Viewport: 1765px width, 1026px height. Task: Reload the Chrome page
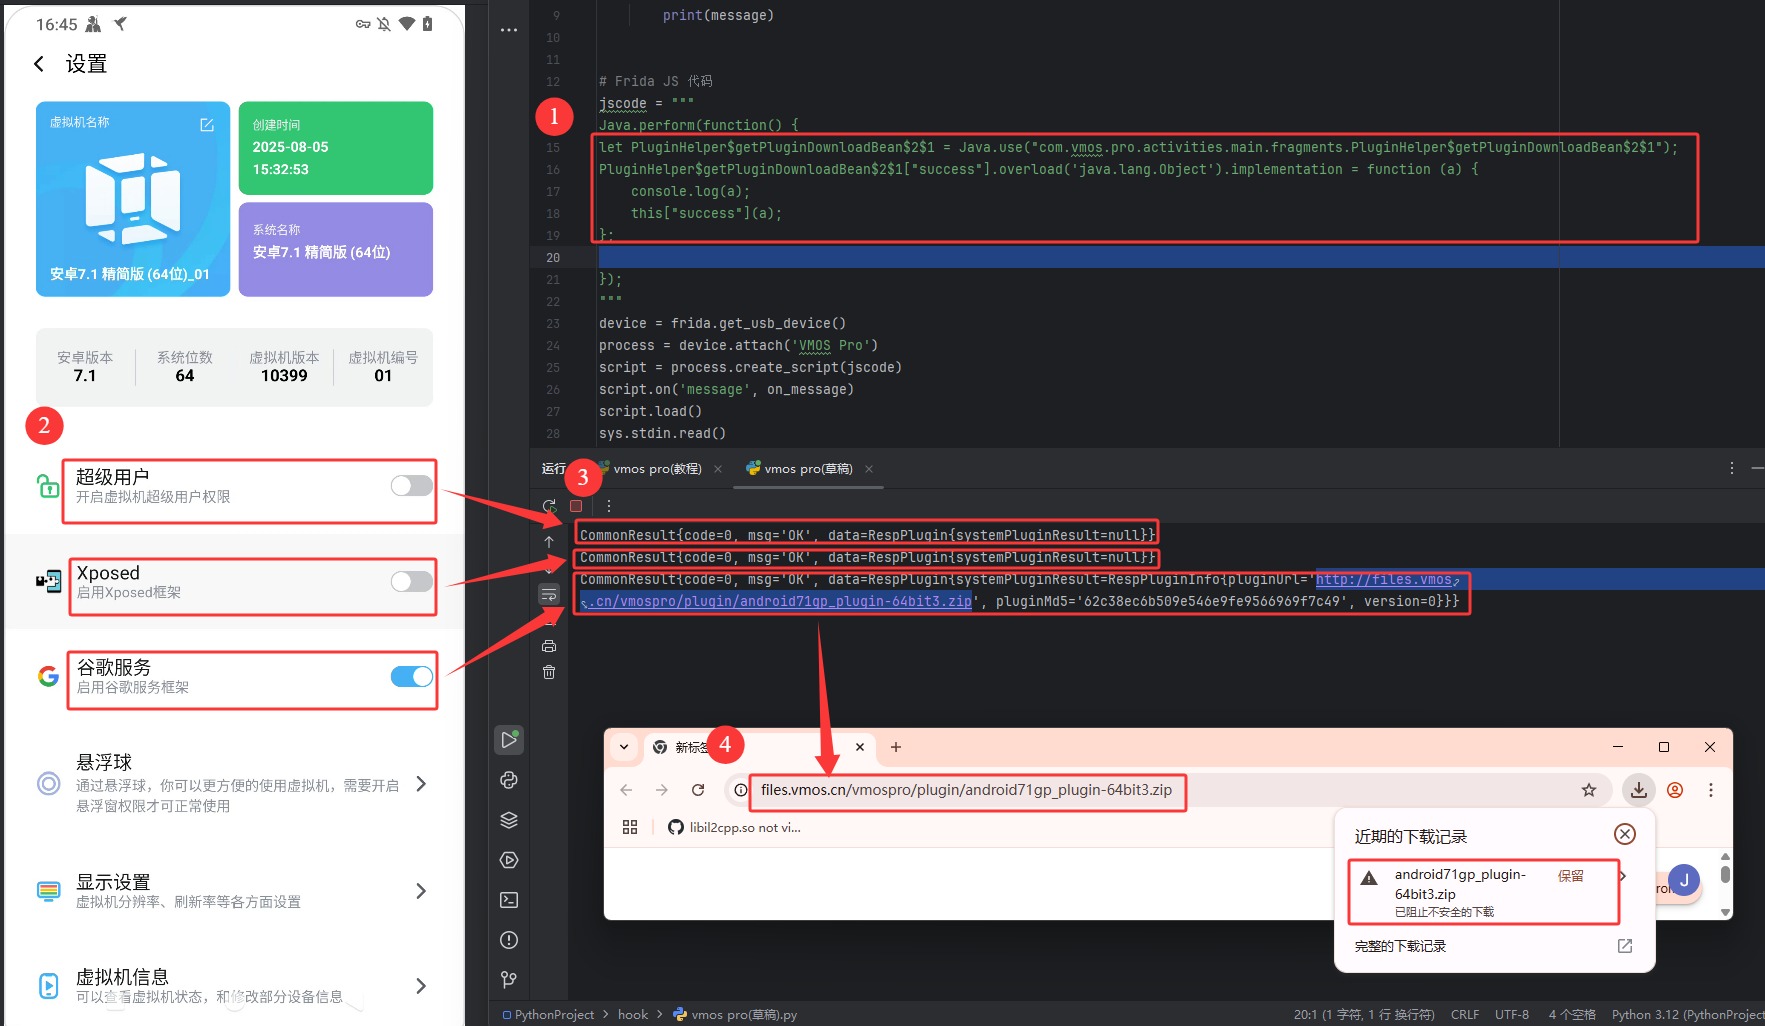tap(698, 790)
